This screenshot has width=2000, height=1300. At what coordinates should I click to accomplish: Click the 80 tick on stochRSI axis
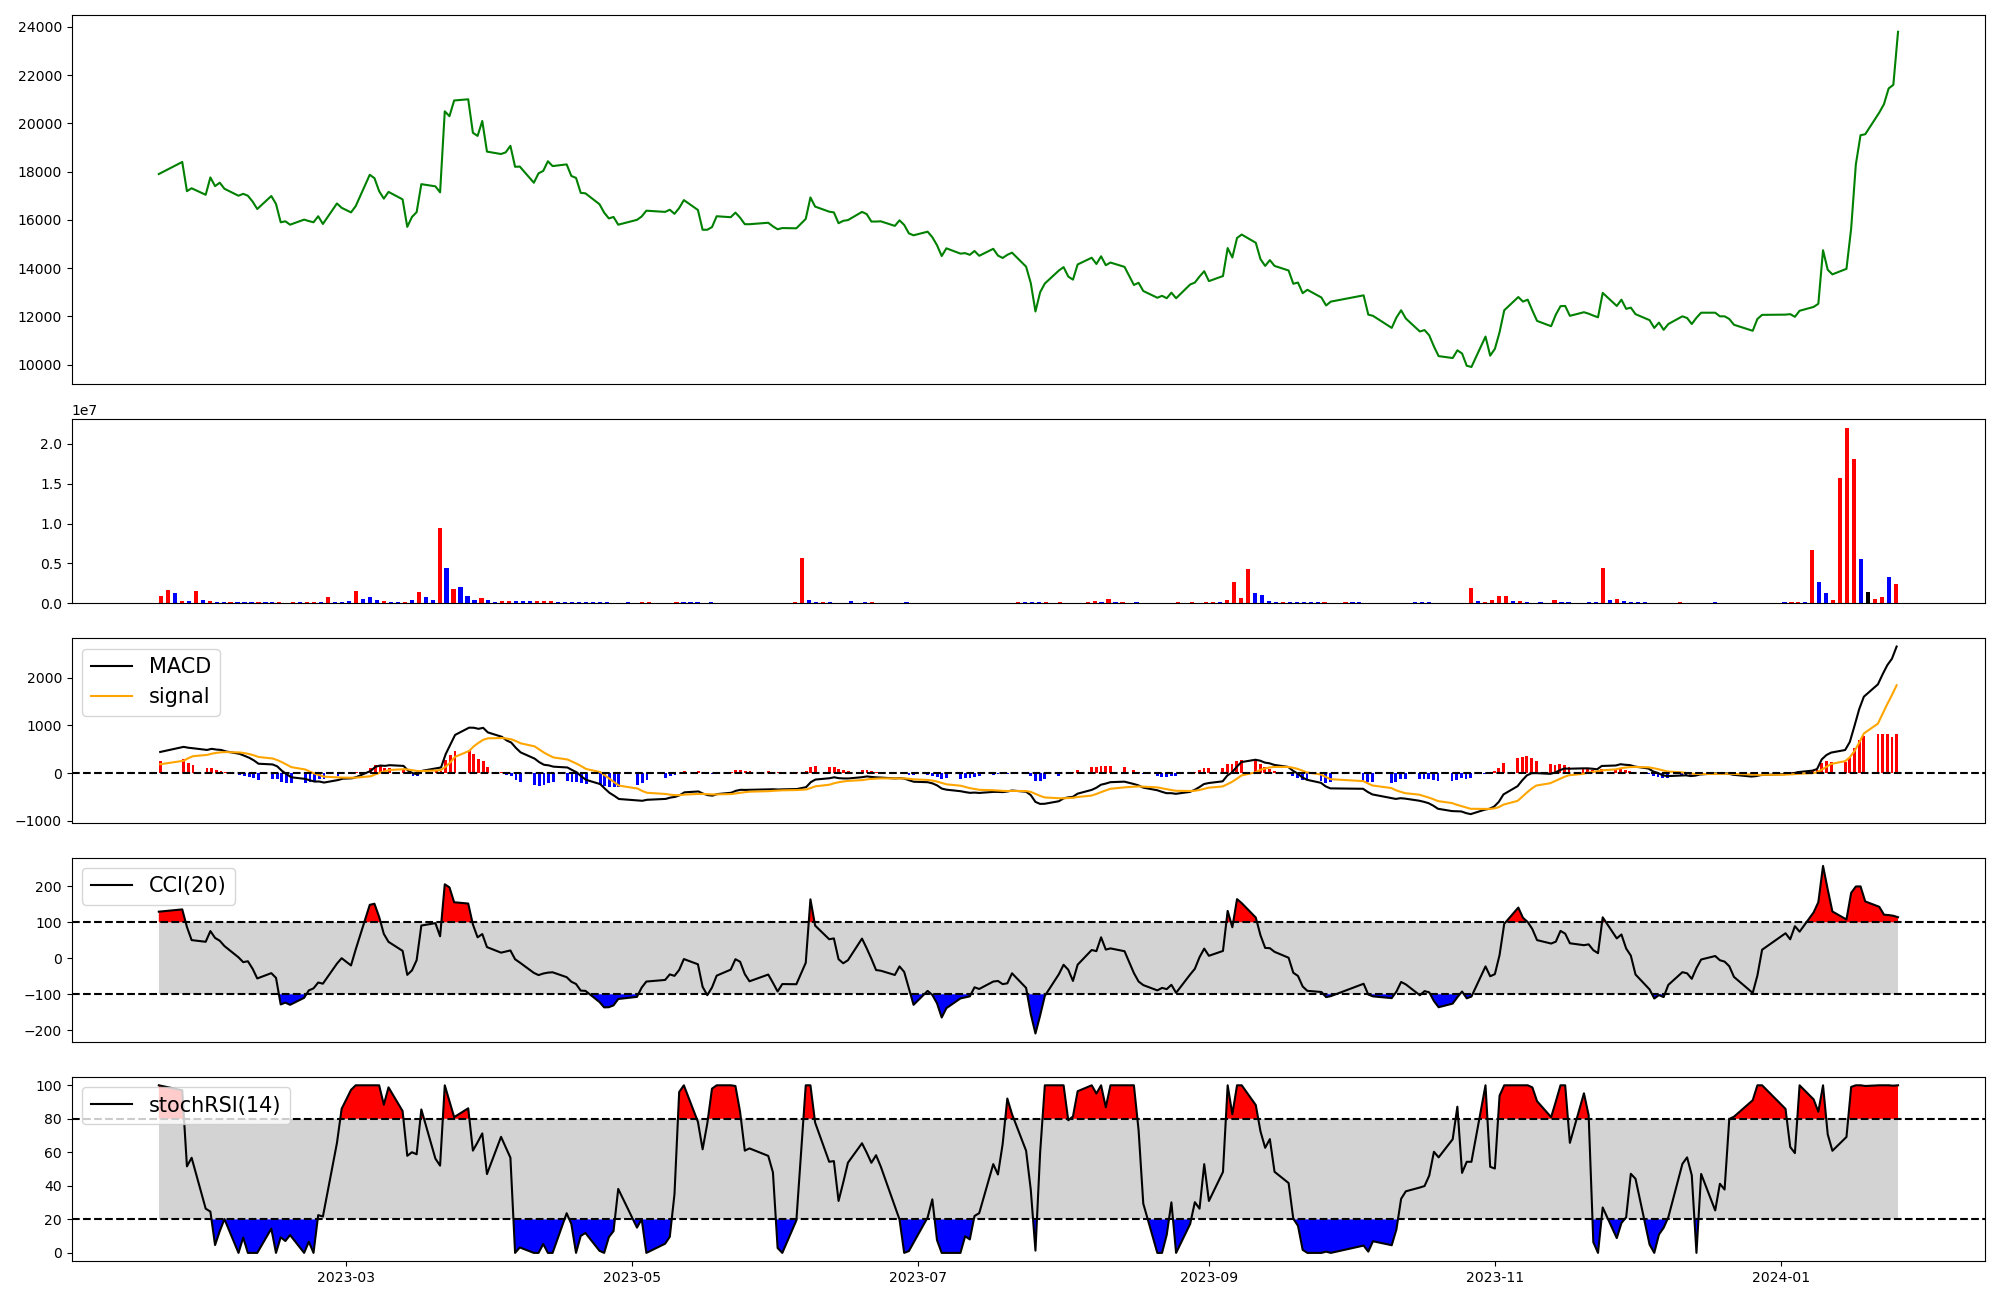coord(52,1119)
